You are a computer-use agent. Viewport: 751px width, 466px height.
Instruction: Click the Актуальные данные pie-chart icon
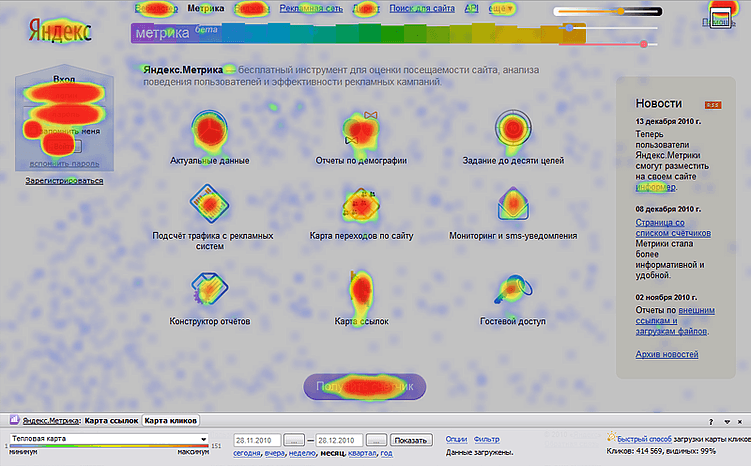tap(209, 129)
